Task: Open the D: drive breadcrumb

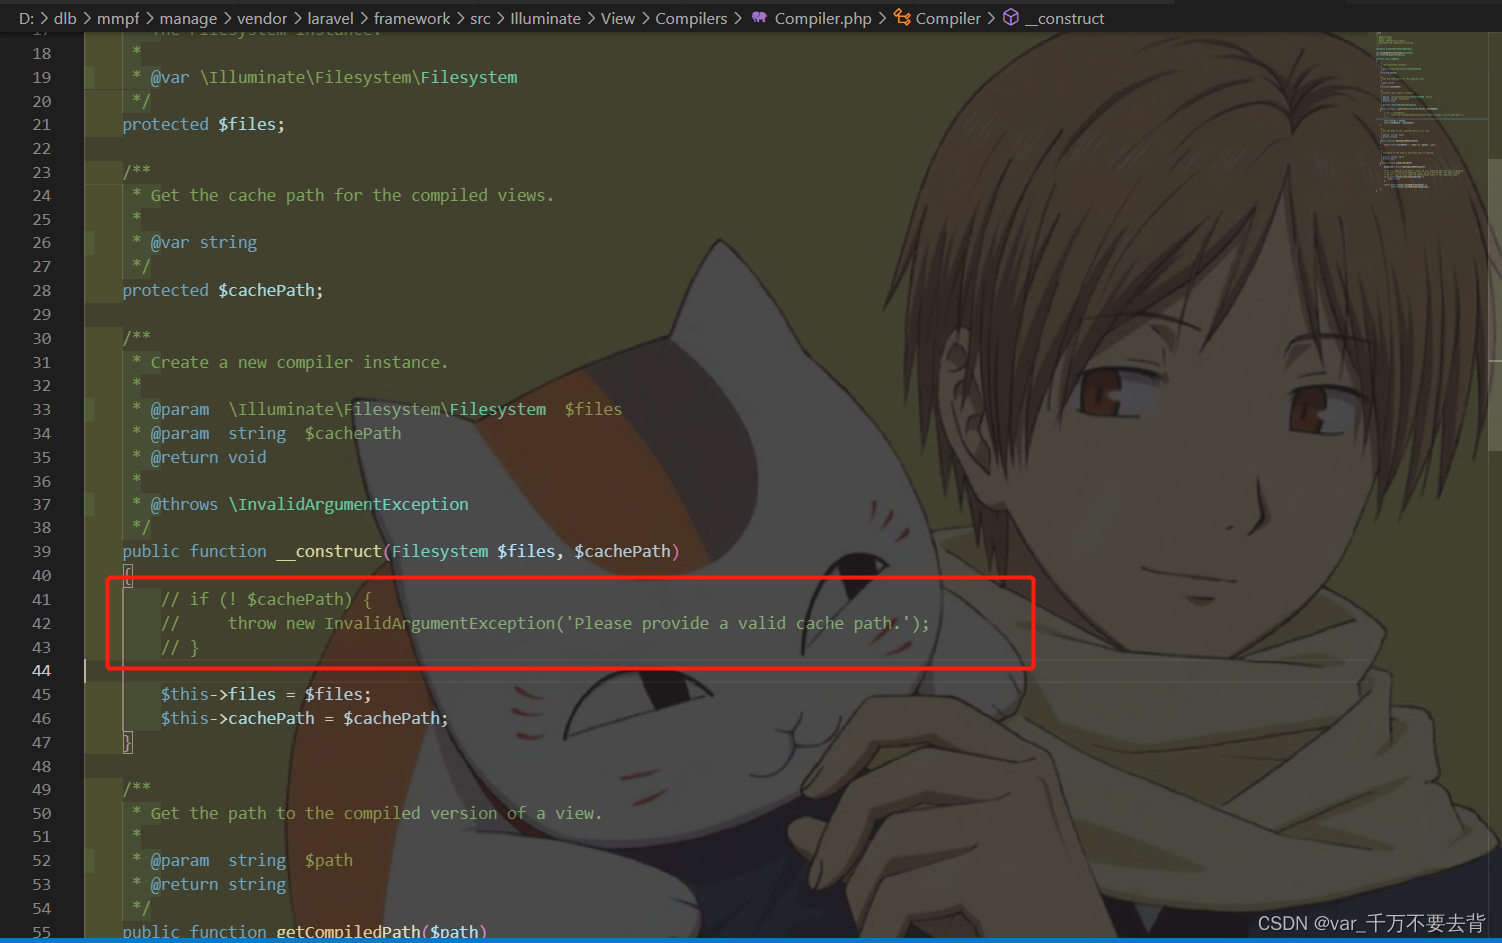Action: (26, 18)
